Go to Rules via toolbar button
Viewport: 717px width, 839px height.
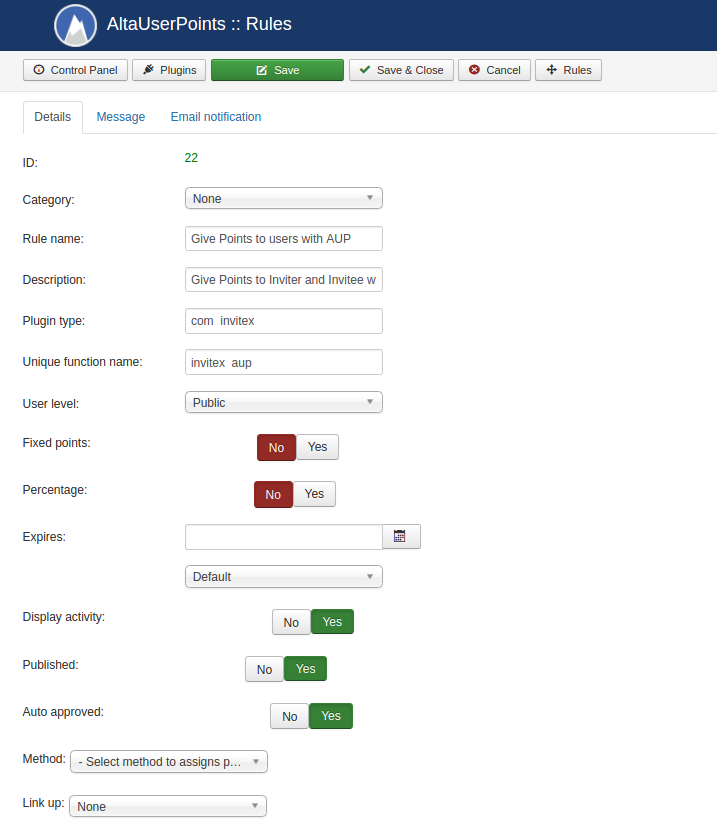(x=568, y=70)
